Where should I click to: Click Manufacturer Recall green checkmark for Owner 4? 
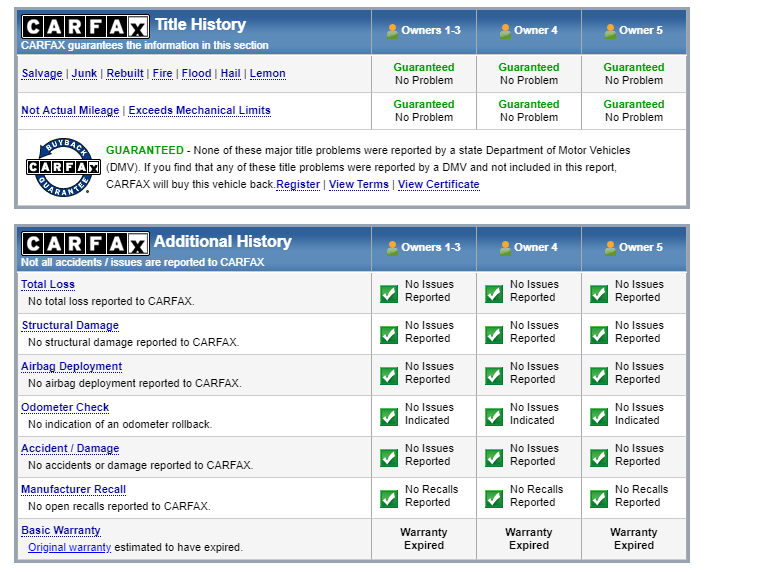click(x=494, y=499)
